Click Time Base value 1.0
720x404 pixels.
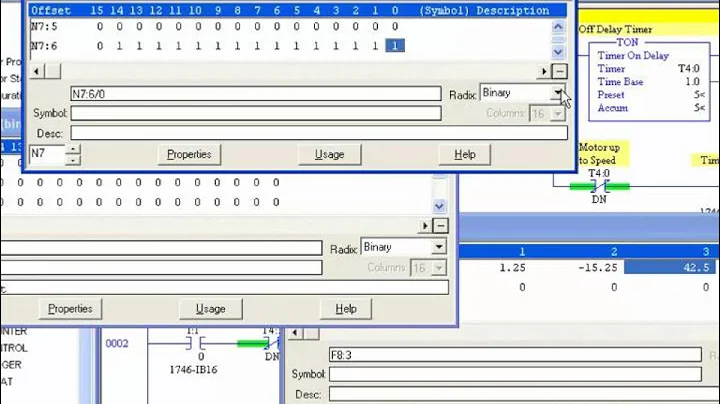tap(692, 82)
